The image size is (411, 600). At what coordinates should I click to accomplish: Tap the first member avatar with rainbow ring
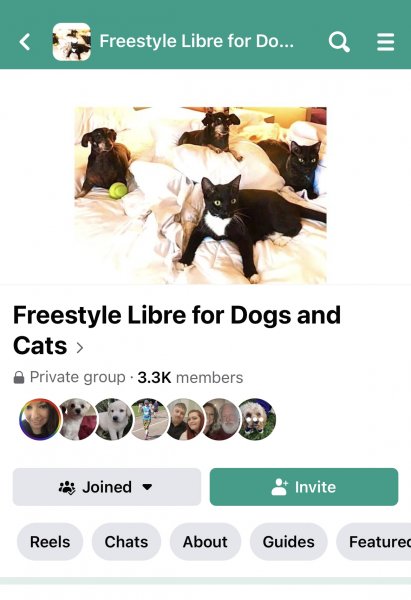[40, 419]
